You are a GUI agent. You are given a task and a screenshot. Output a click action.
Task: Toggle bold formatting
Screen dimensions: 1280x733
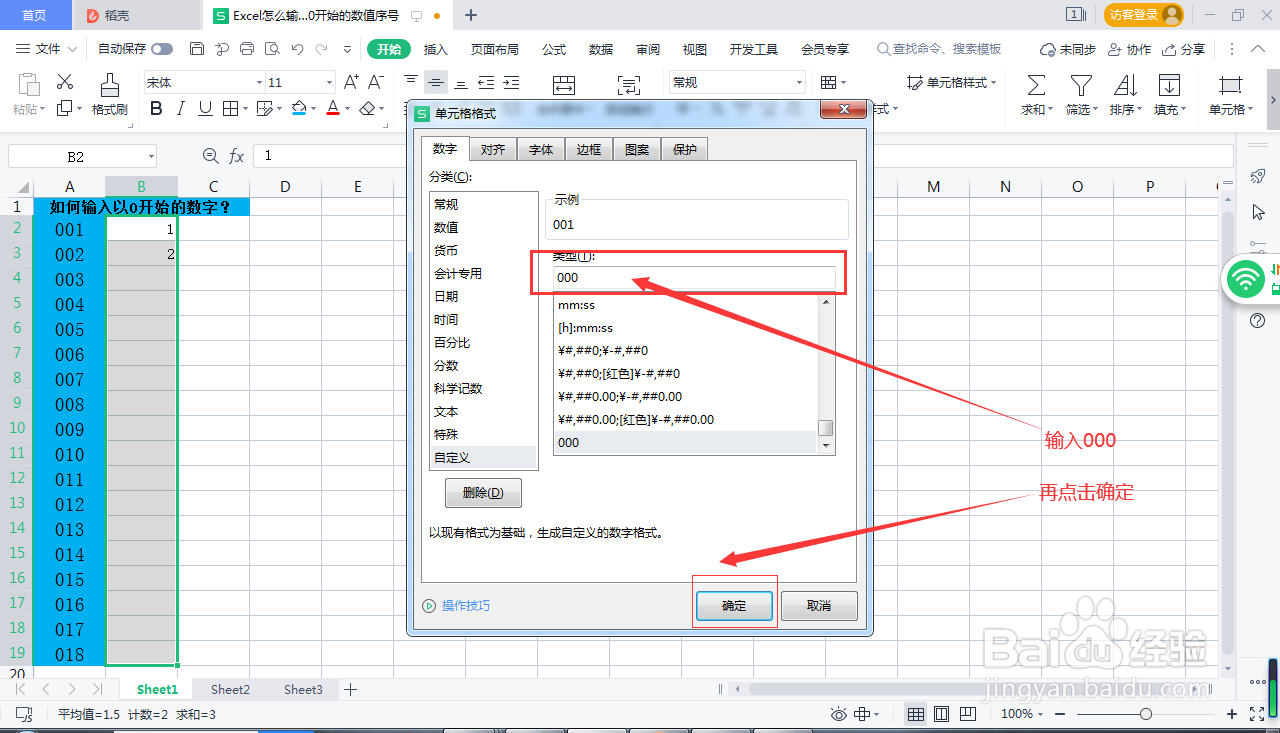(155, 108)
